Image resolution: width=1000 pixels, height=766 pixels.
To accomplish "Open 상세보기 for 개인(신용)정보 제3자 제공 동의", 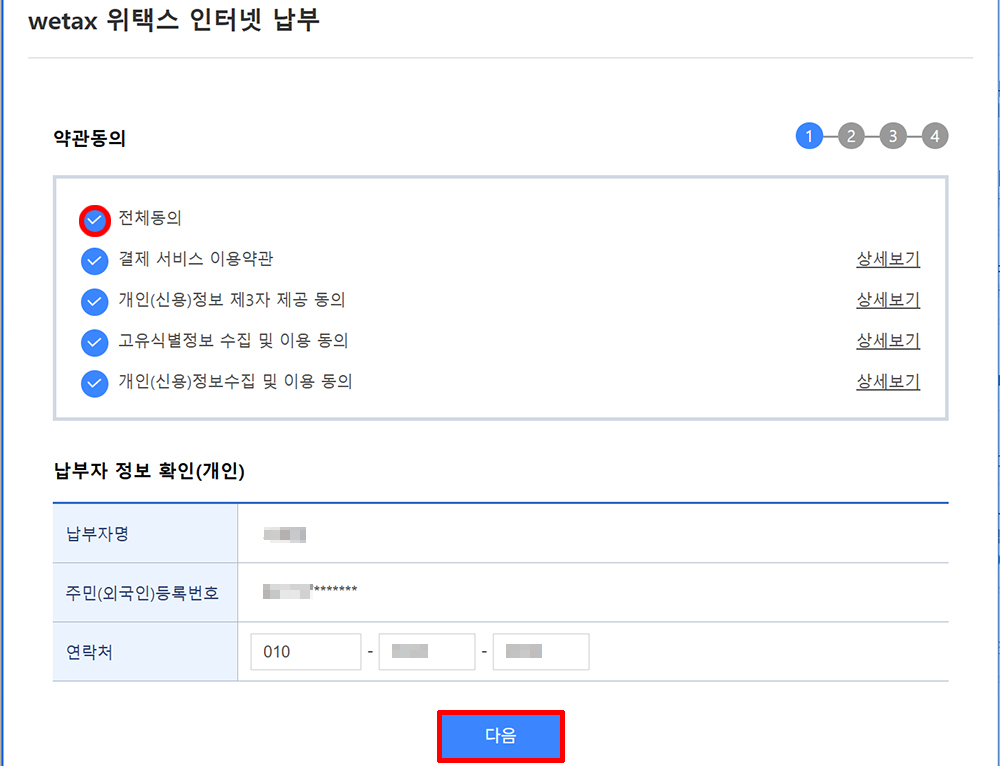I will point(888,300).
